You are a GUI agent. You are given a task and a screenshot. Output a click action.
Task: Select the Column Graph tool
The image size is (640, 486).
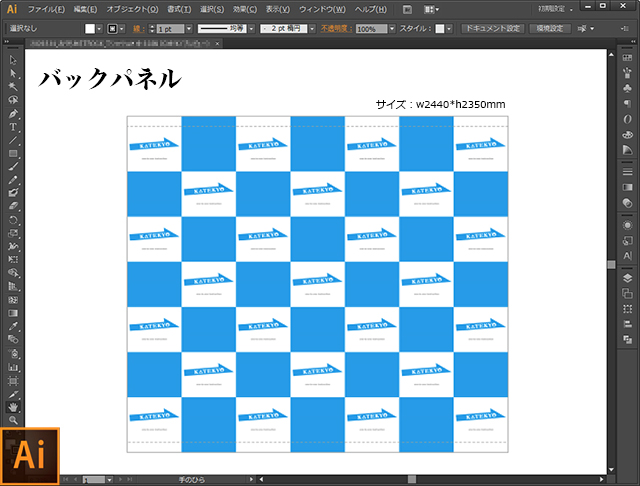13,367
